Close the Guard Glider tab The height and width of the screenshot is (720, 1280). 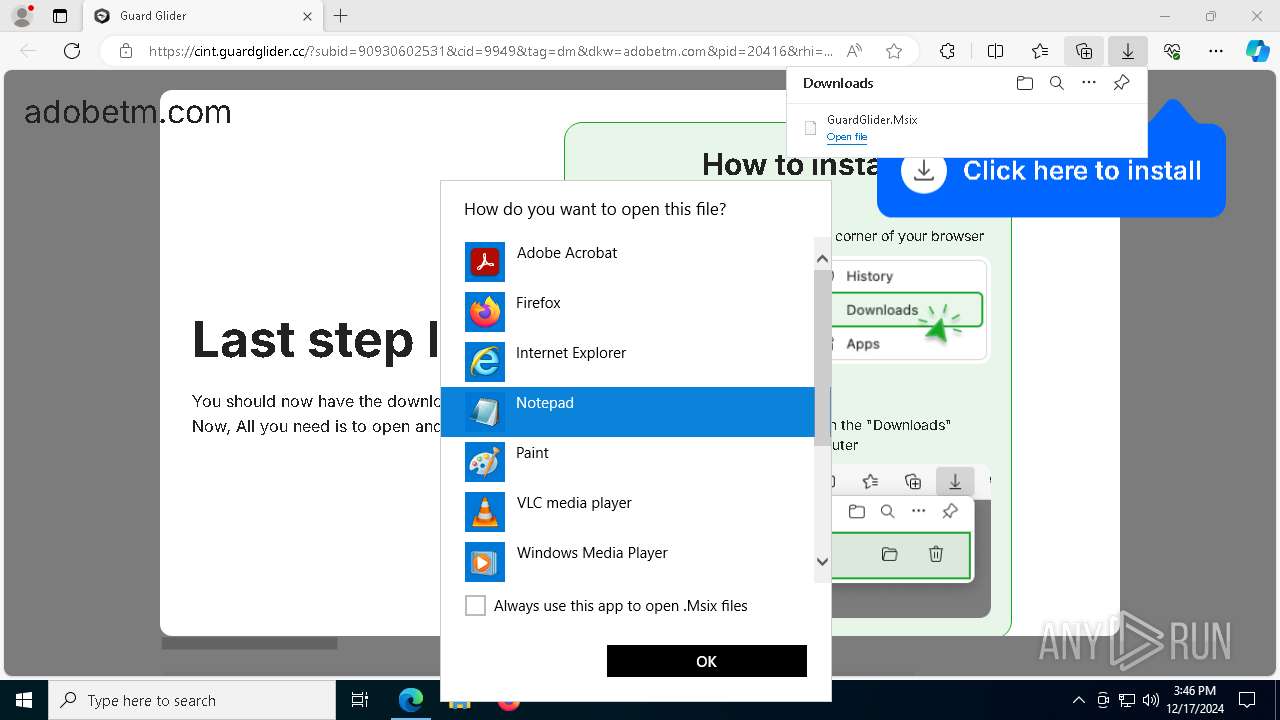307,16
